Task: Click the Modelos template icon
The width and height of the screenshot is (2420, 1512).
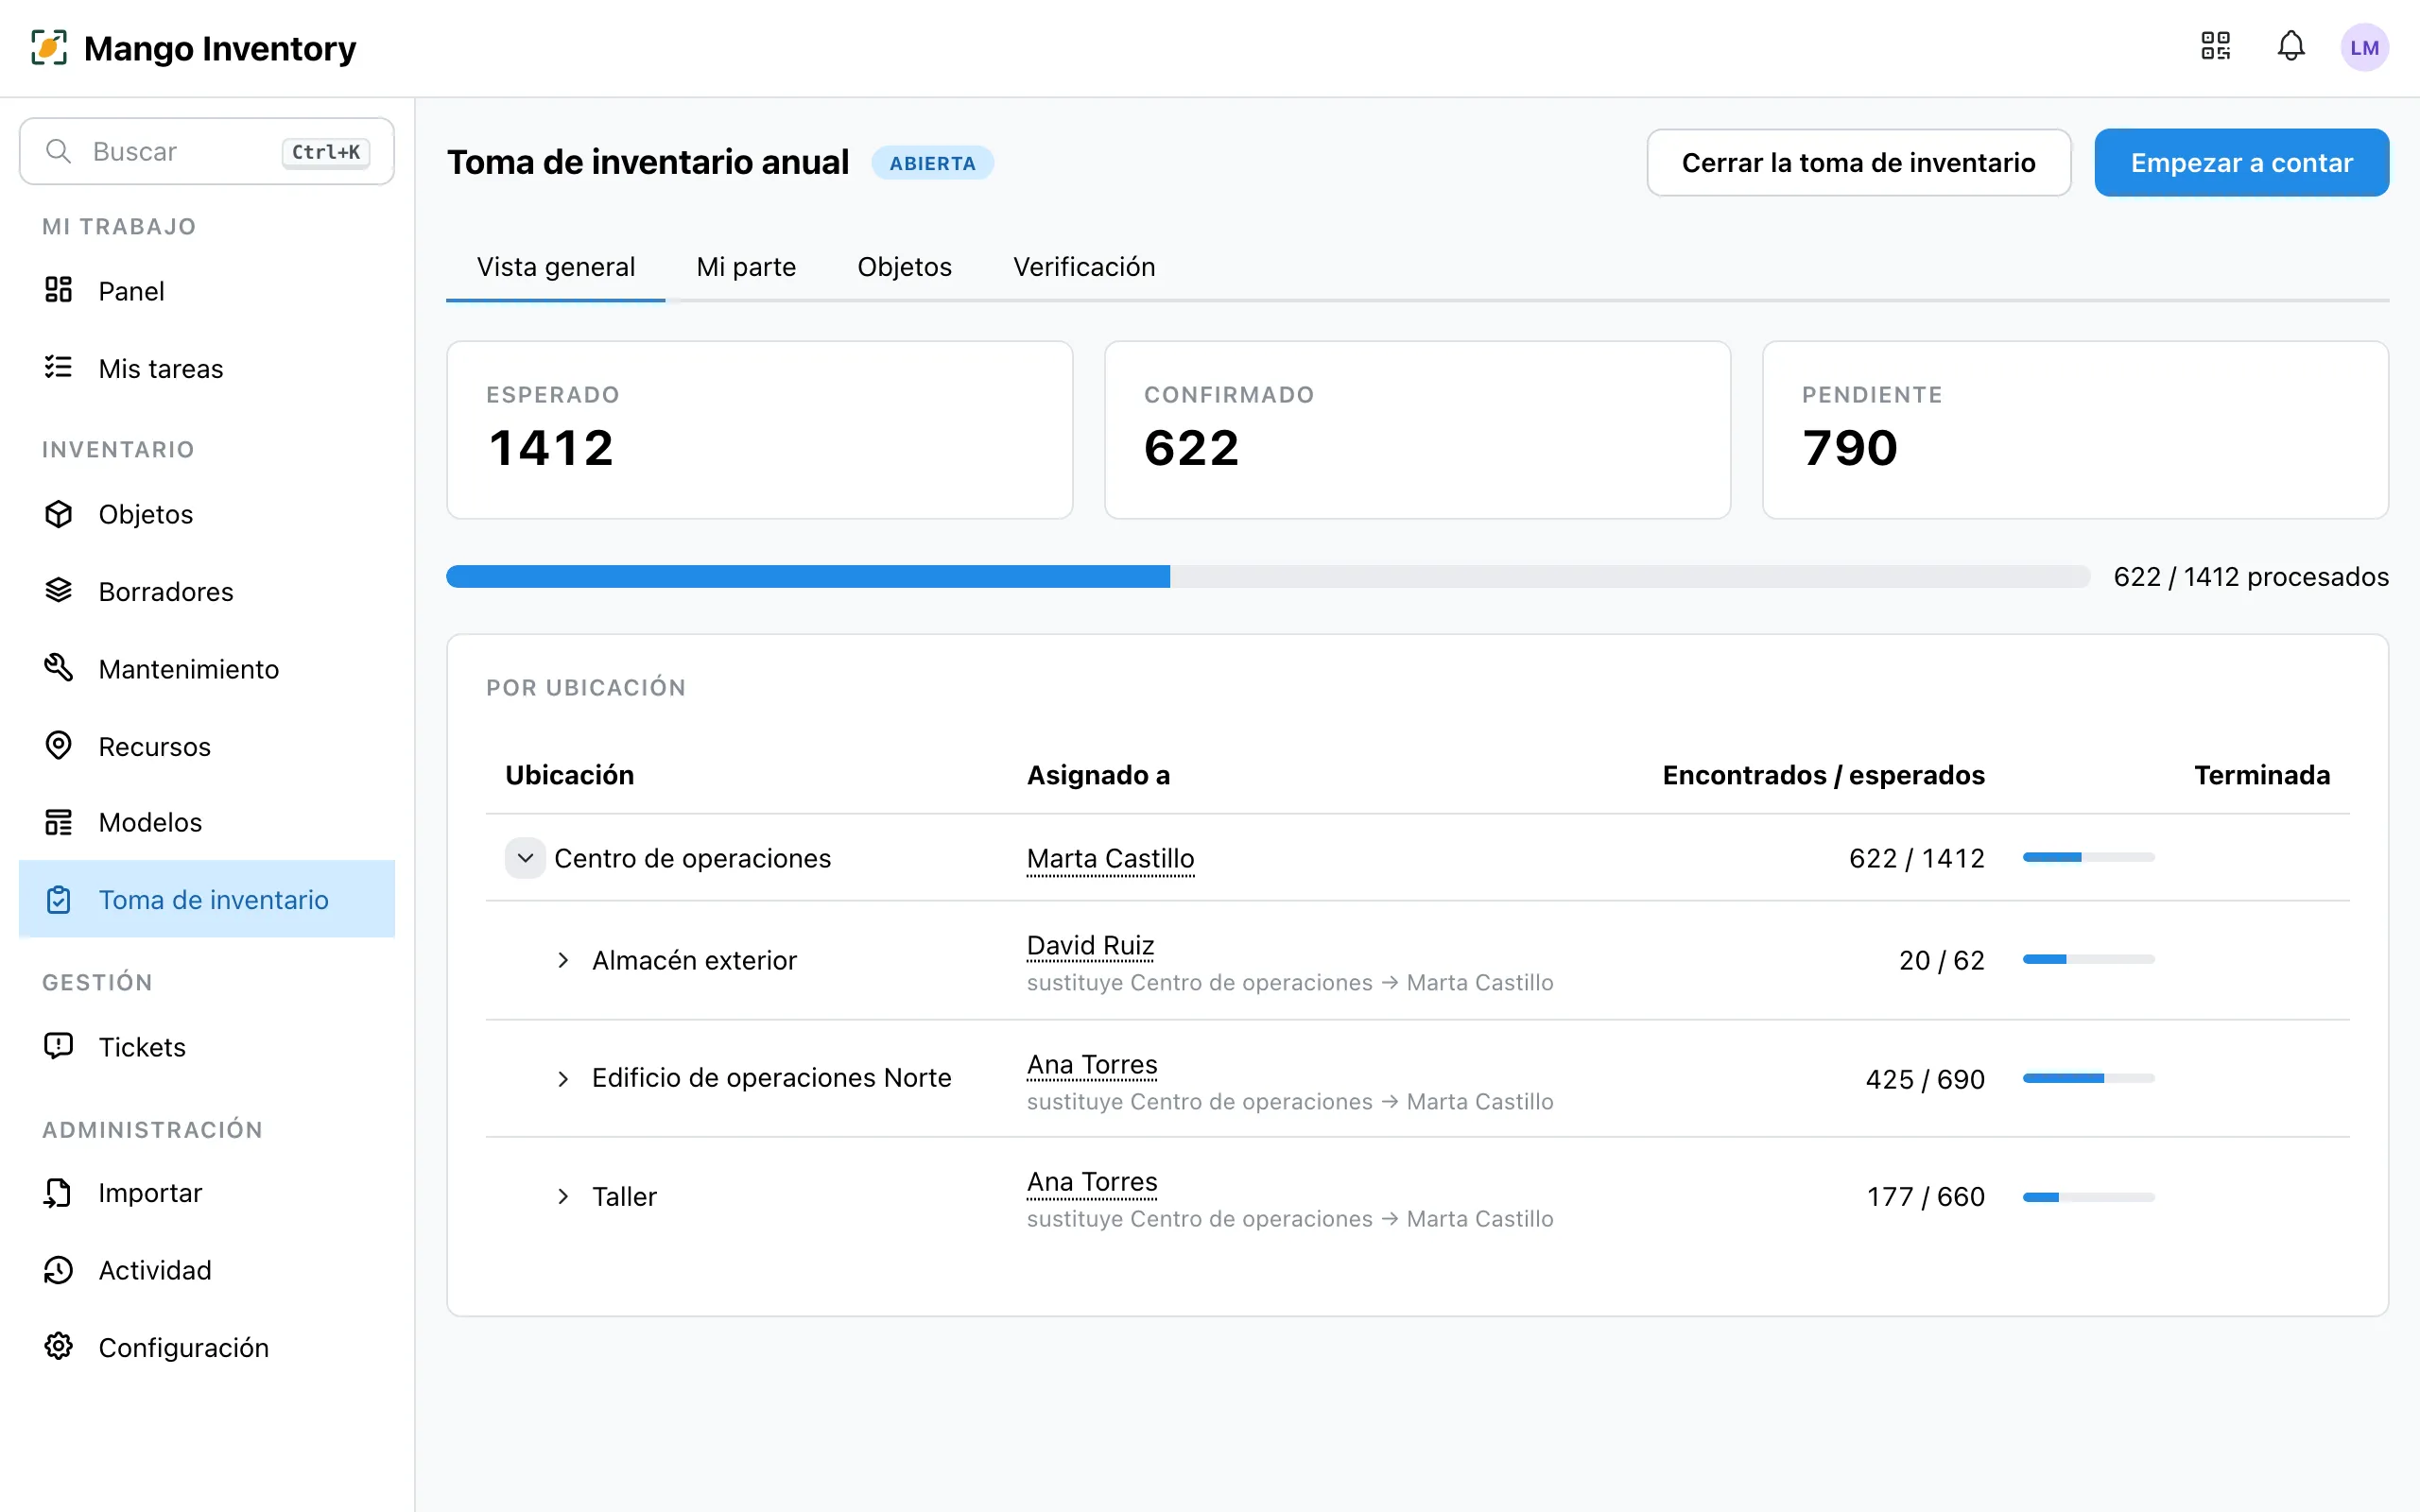Action: click(x=59, y=822)
